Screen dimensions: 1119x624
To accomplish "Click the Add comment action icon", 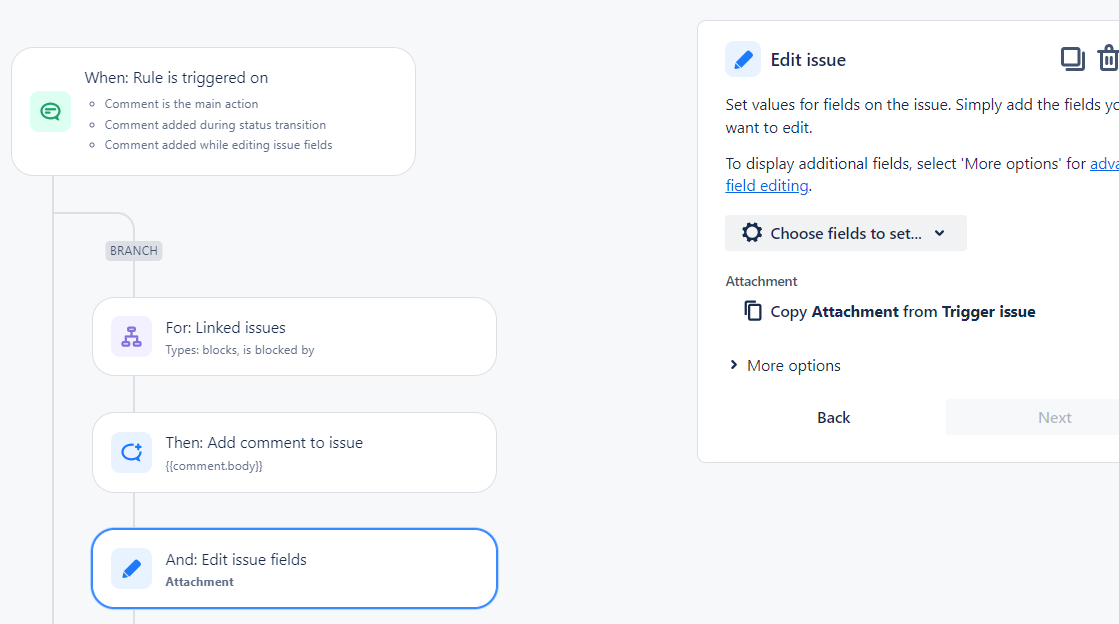I will click(x=131, y=452).
